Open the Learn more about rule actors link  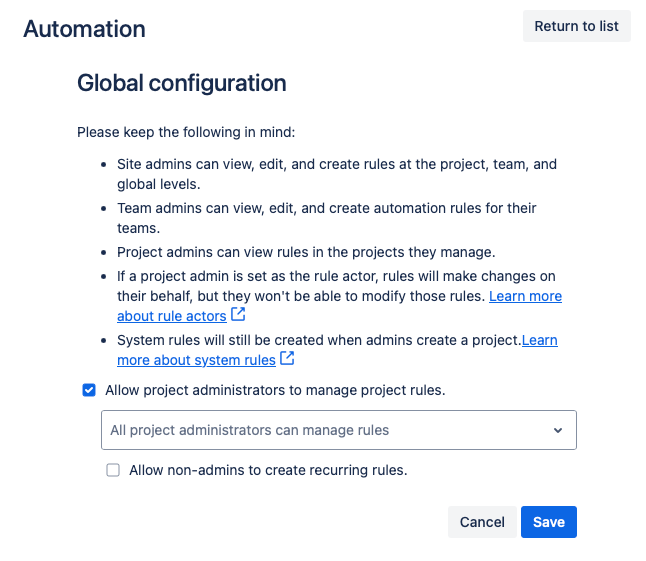(x=524, y=297)
